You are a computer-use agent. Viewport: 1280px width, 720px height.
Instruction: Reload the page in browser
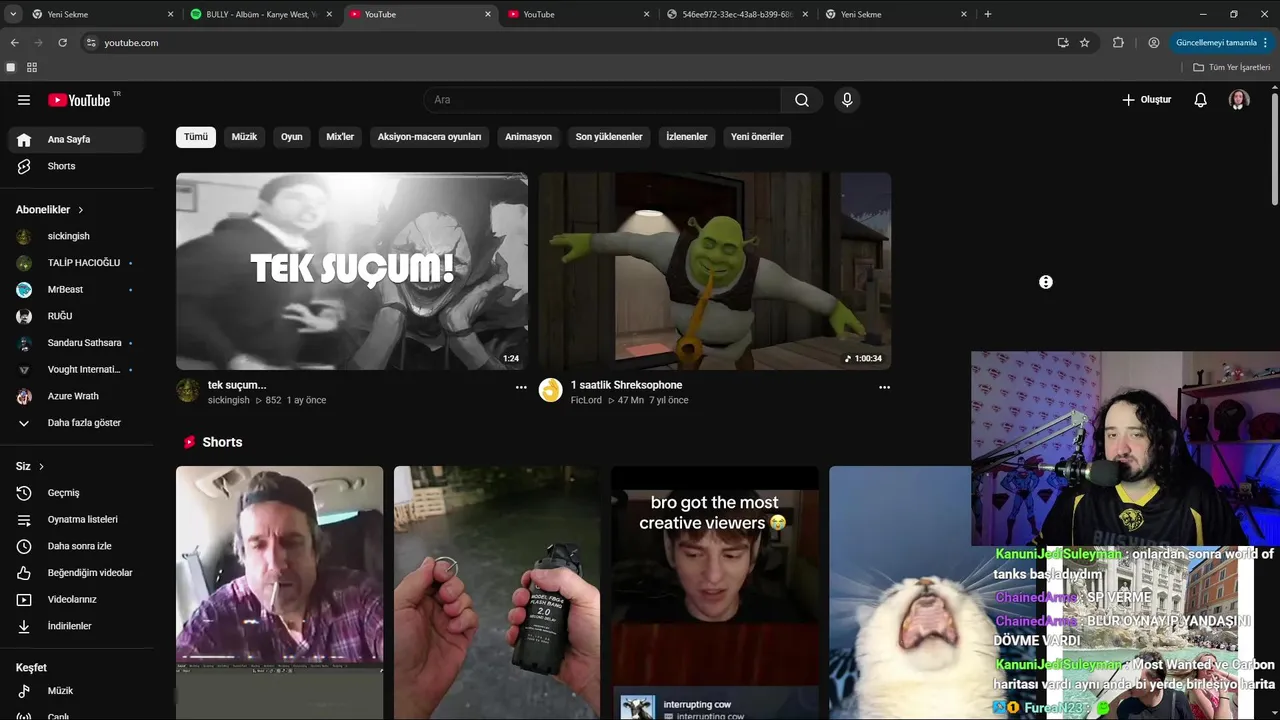(62, 43)
